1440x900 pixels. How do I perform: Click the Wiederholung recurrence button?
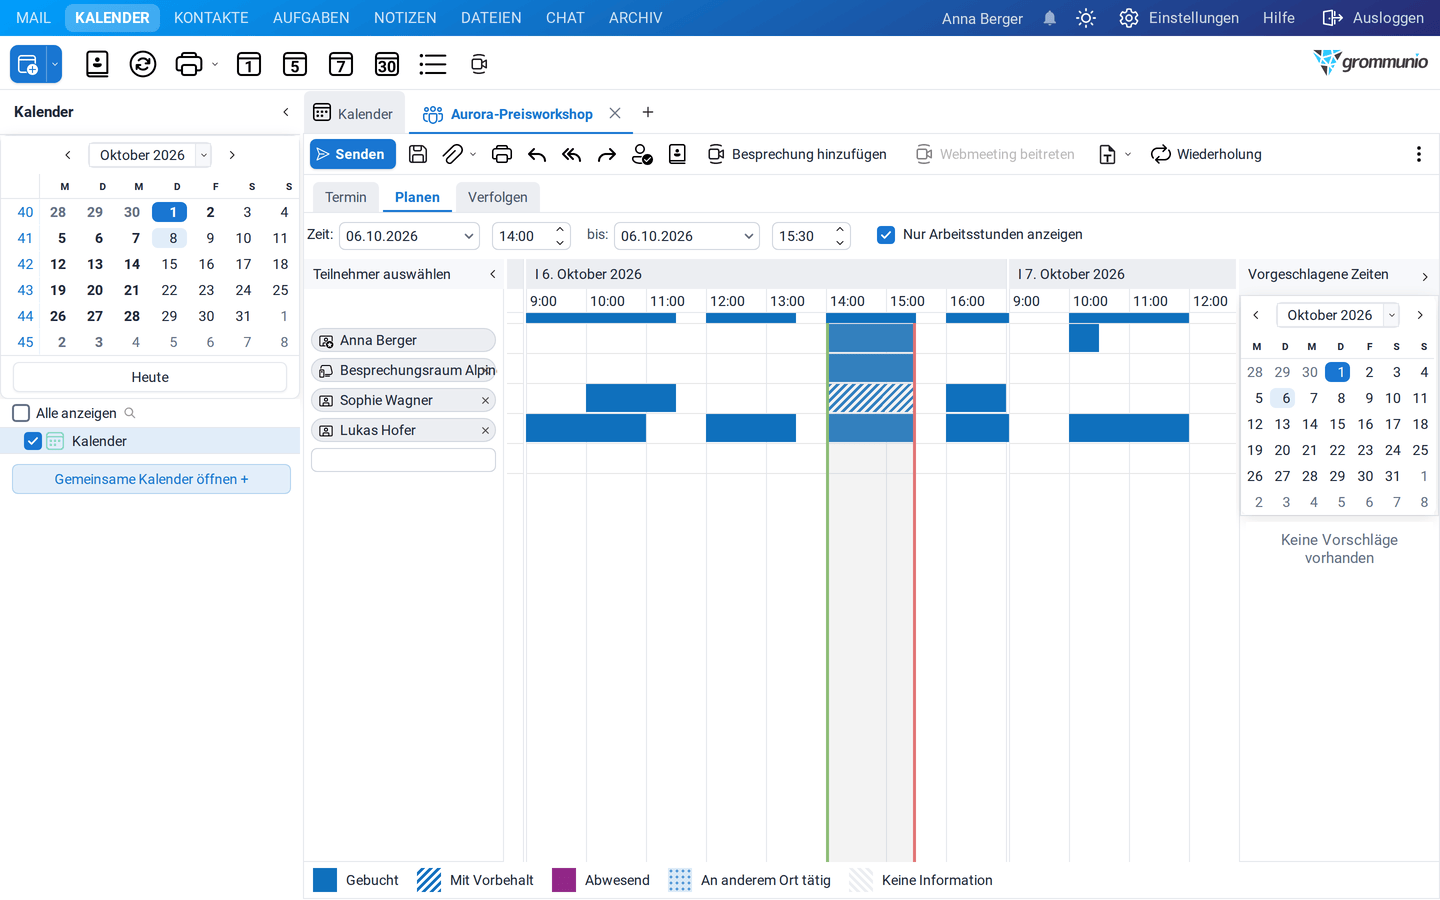click(1206, 154)
